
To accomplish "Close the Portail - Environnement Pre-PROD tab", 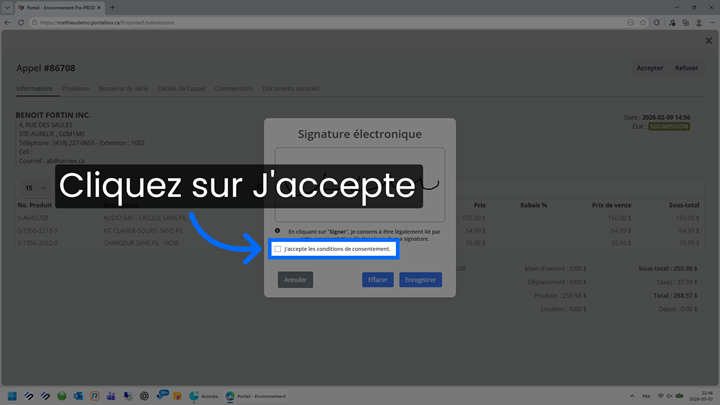I will 99,8.
